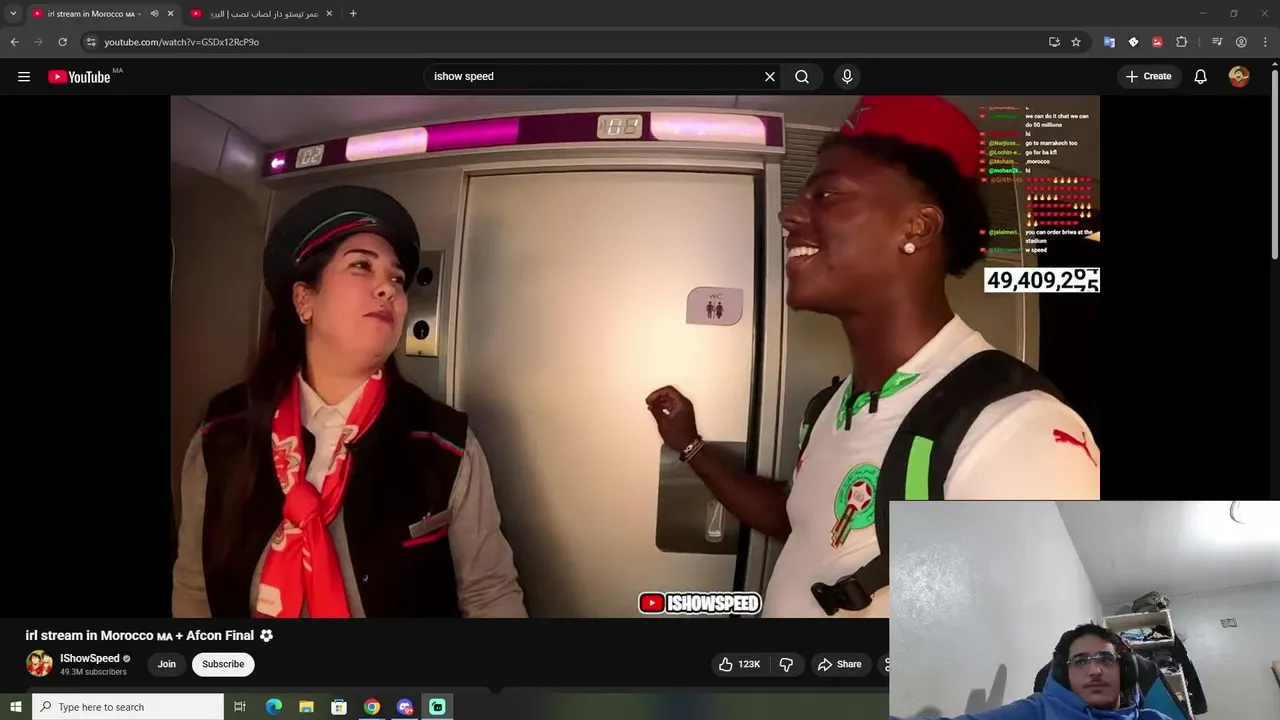The width and height of the screenshot is (1280, 720).
Task: Open Chrome three-dot menu
Action: point(1265,42)
